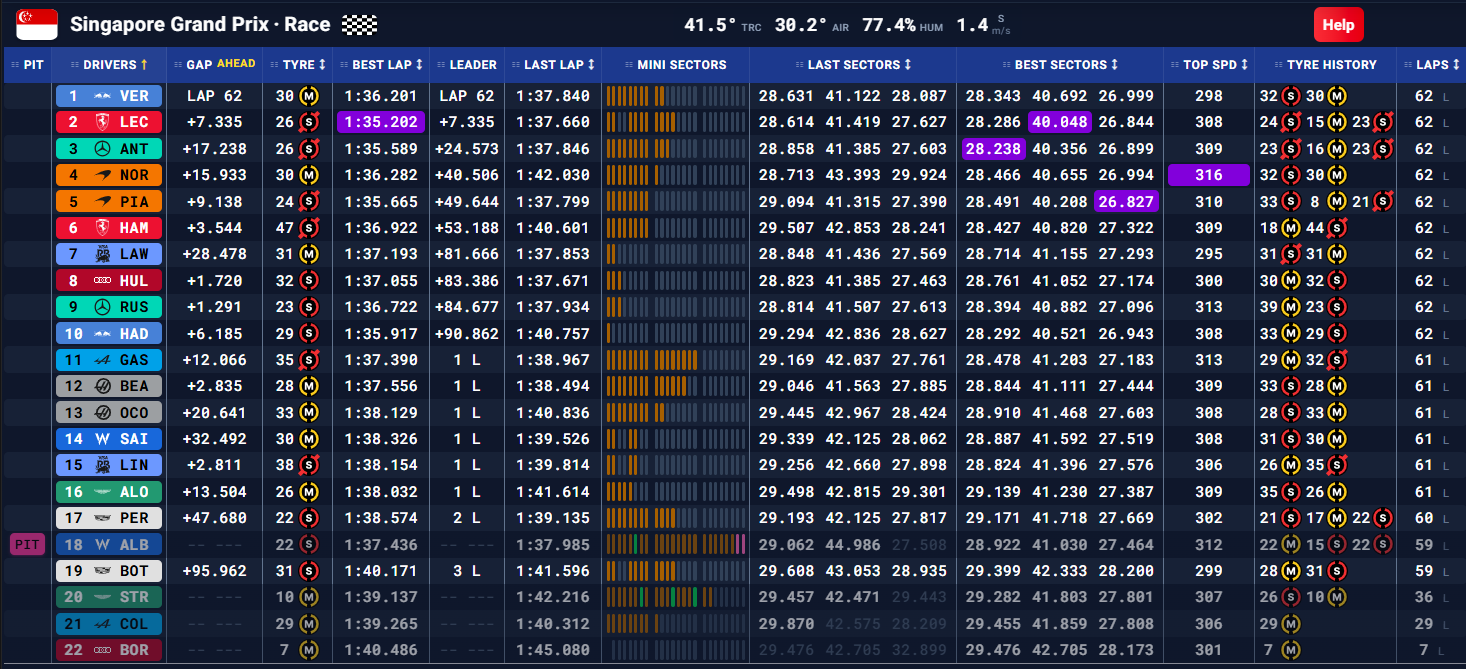1466x669 pixels.
Task: Click the purple best sector time 26.827
Action: tap(1125, 201)
